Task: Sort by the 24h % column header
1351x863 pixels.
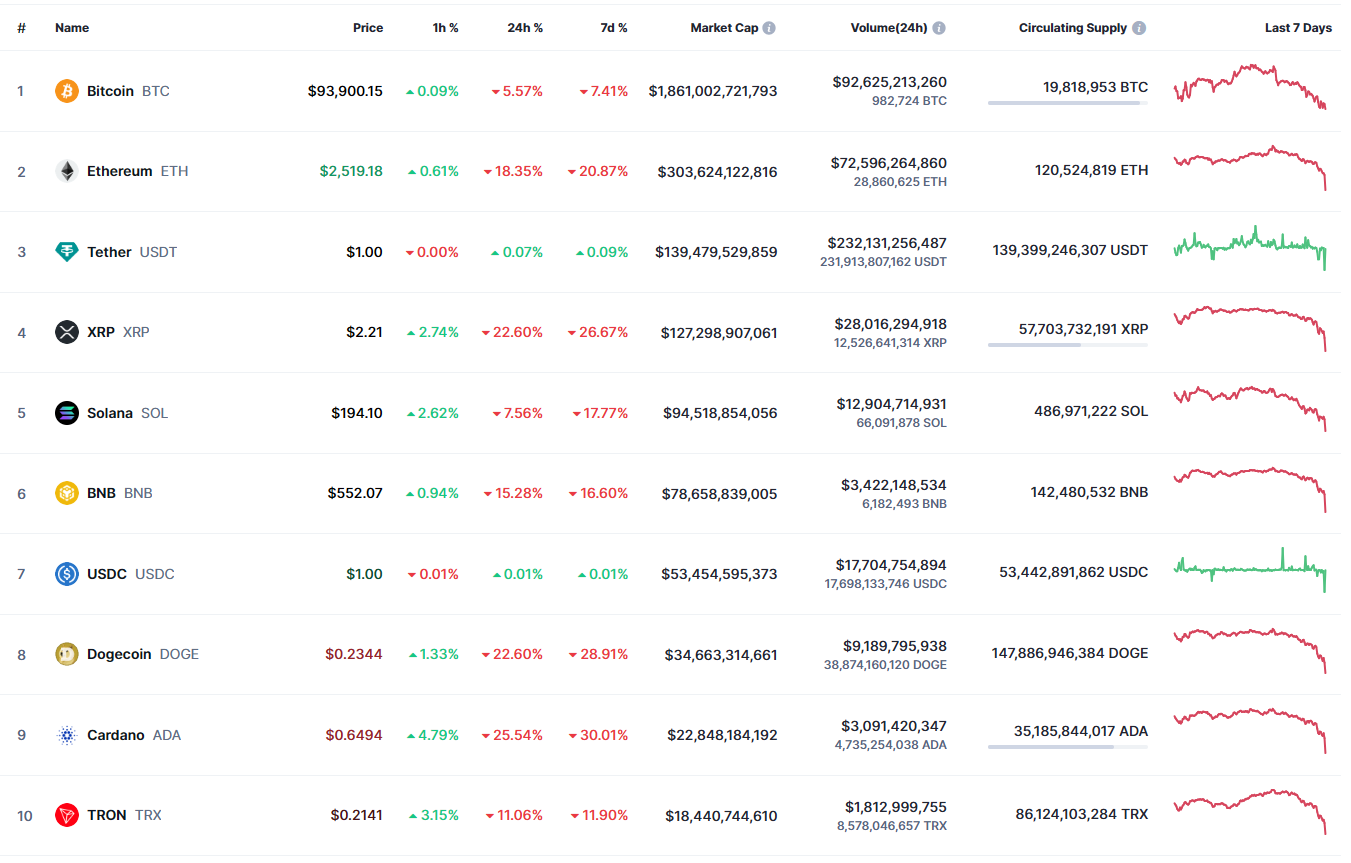Action: (x=525, y=28)
